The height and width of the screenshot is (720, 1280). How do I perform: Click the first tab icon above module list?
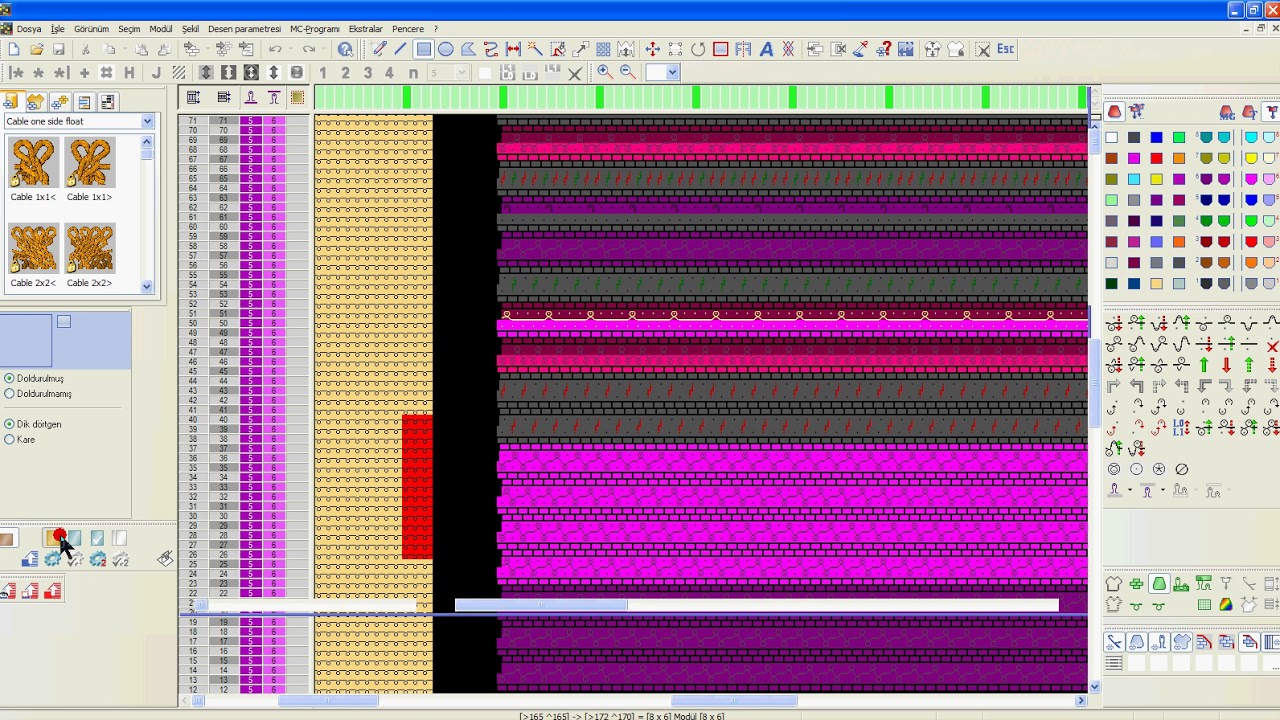[x=11, y=102]
